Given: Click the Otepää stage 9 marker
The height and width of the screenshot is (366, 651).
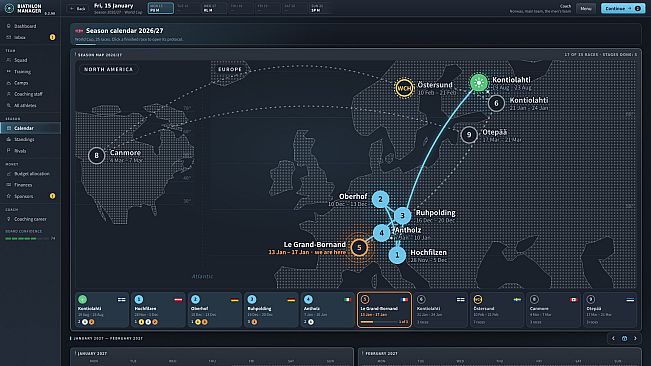Looking at the screenshot, I should (469, 134).
